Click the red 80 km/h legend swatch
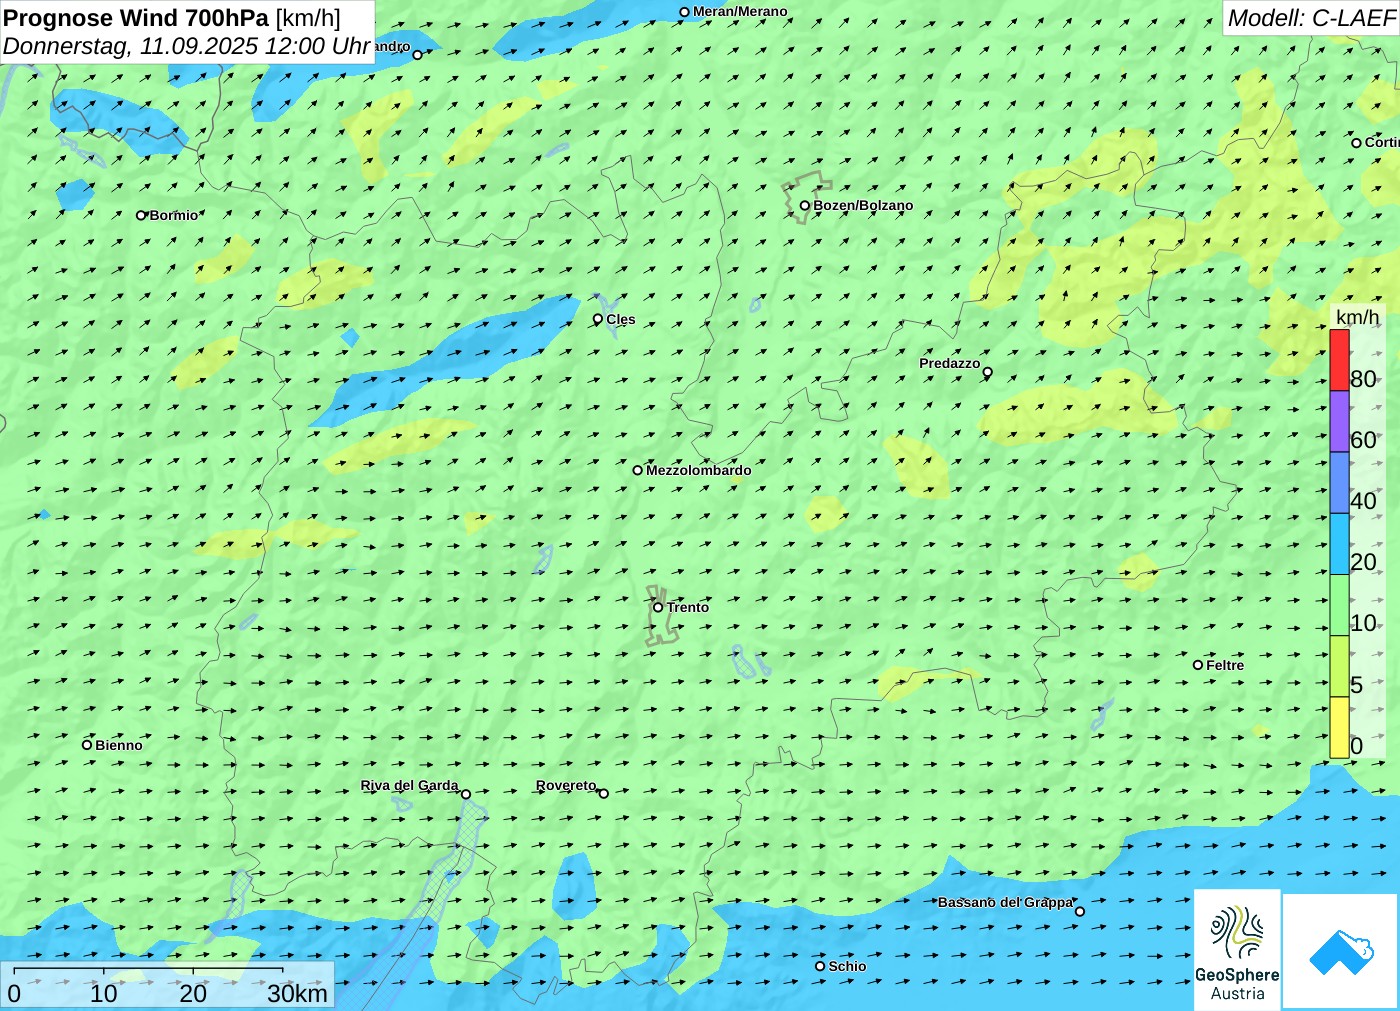Screen dimensions: 1400x1011 coord(1339,360)
